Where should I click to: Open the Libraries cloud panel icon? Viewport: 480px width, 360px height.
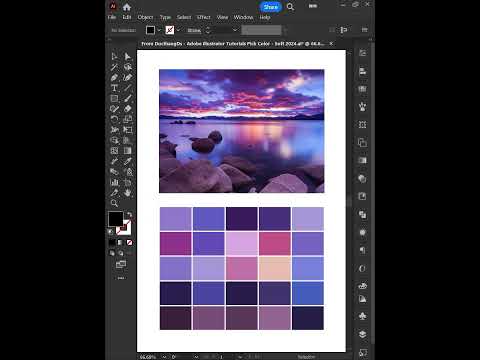(363, 286)
